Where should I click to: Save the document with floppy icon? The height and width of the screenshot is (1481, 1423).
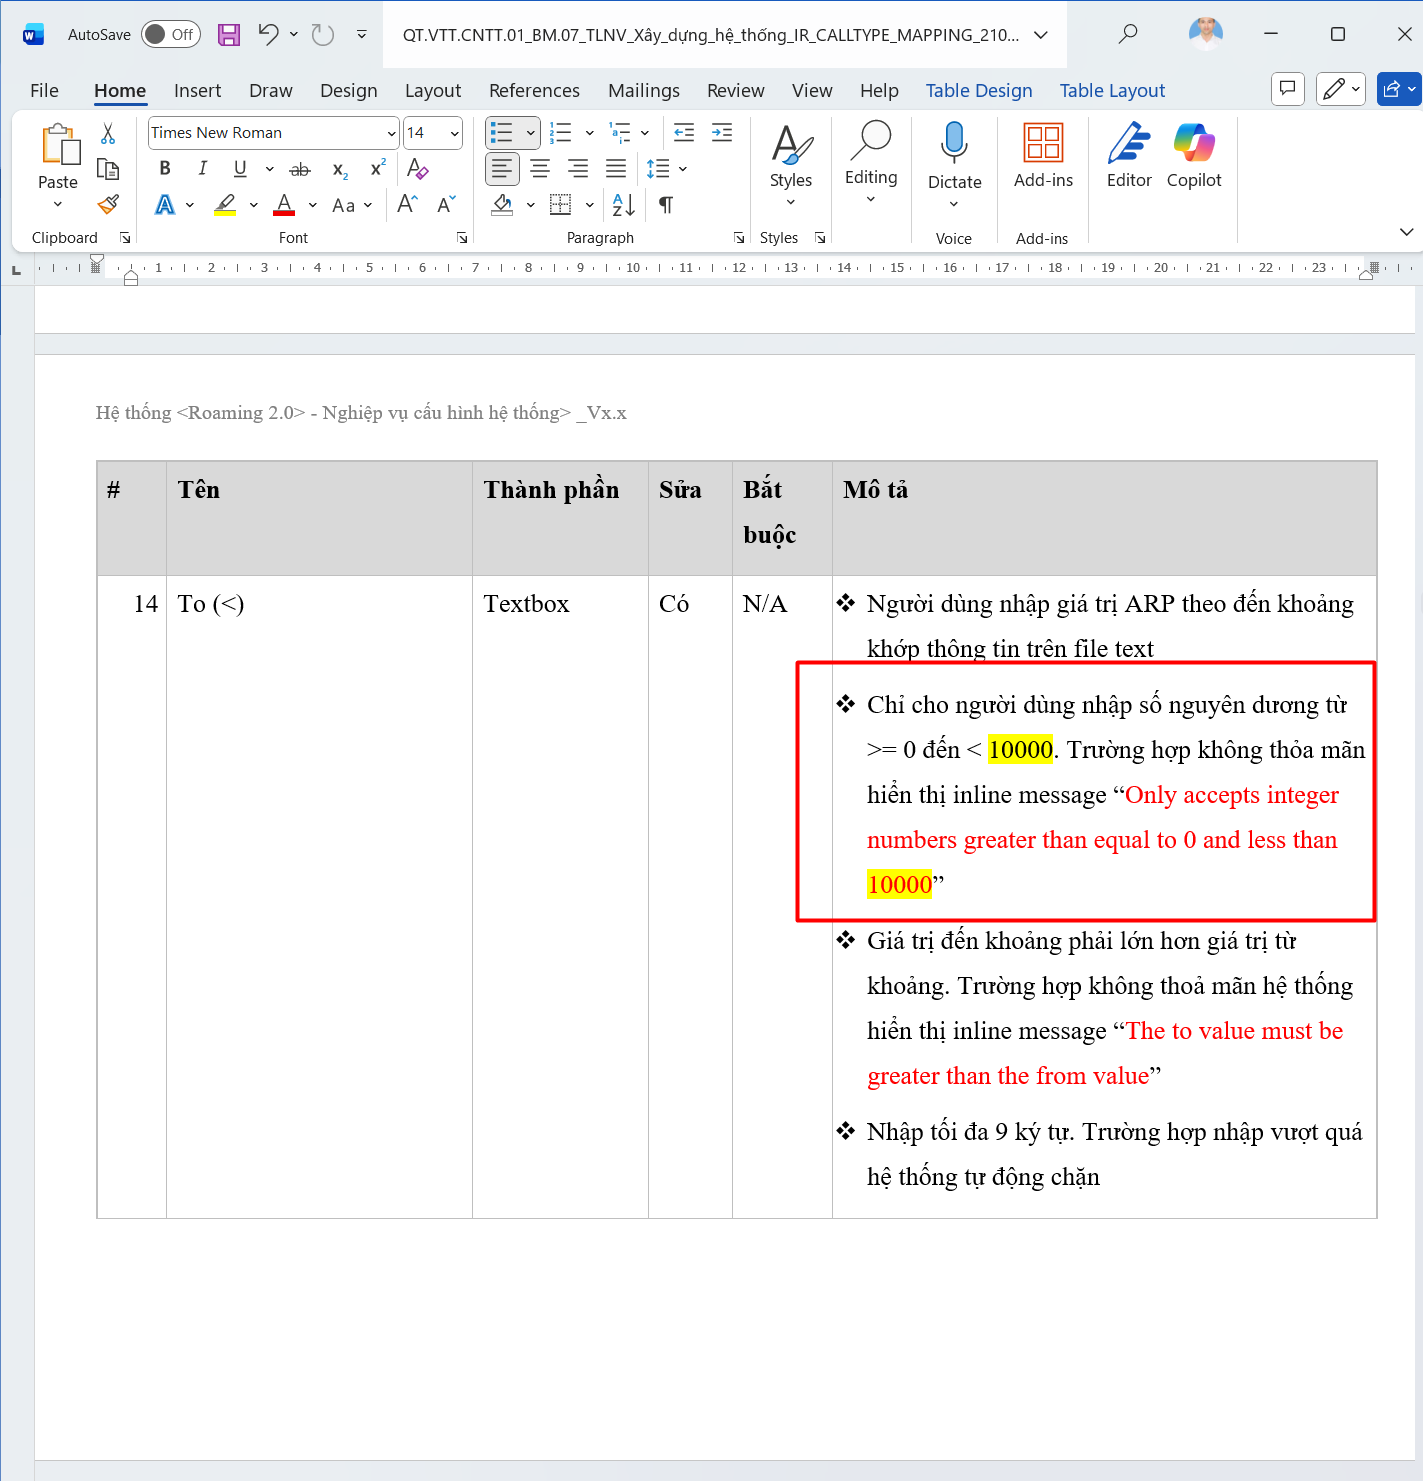(229, 35)
